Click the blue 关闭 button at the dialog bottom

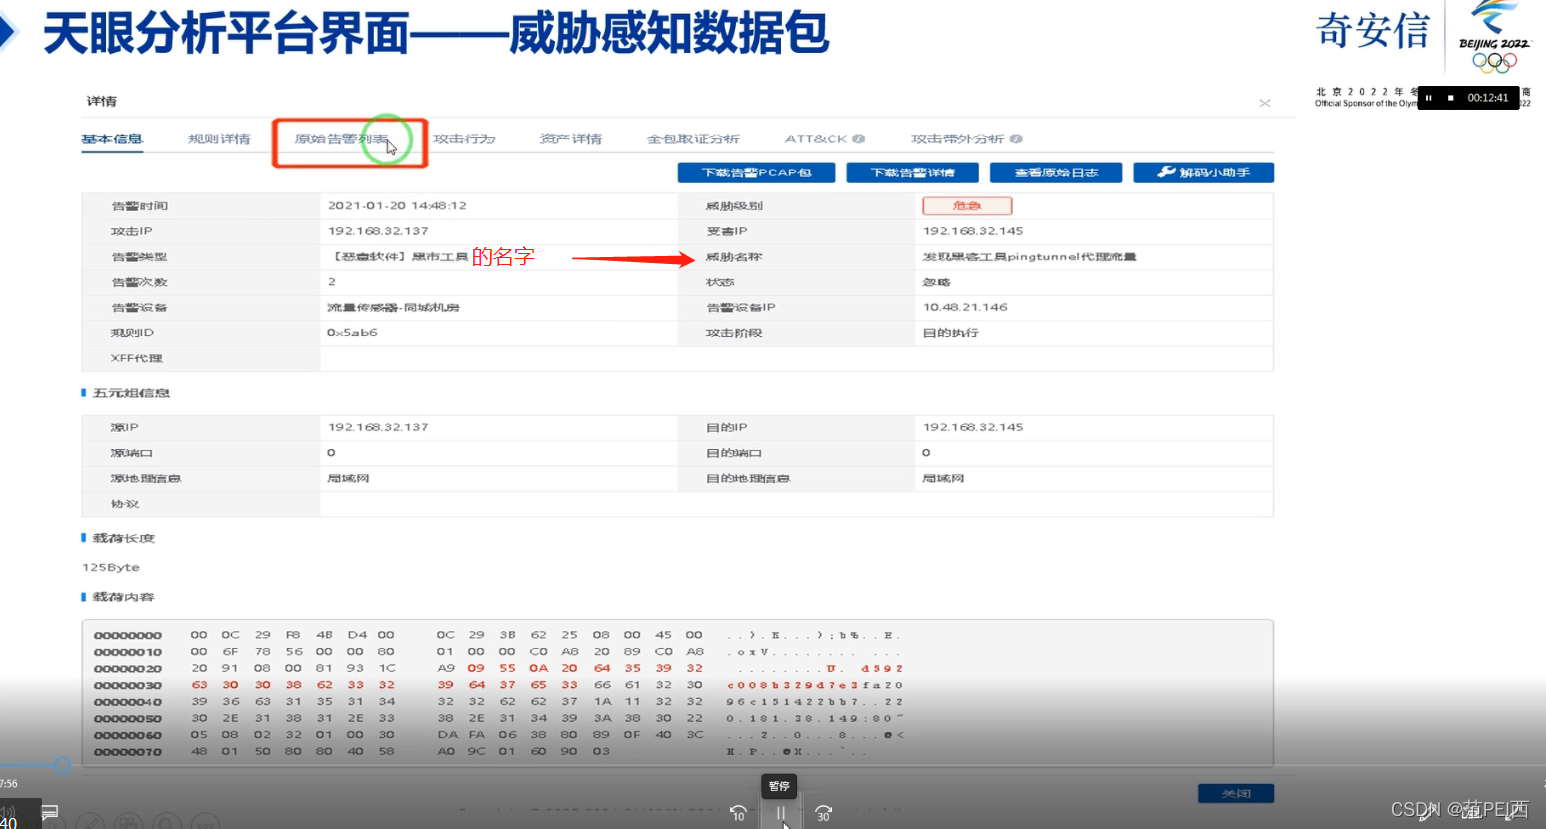click(1236, 793)
